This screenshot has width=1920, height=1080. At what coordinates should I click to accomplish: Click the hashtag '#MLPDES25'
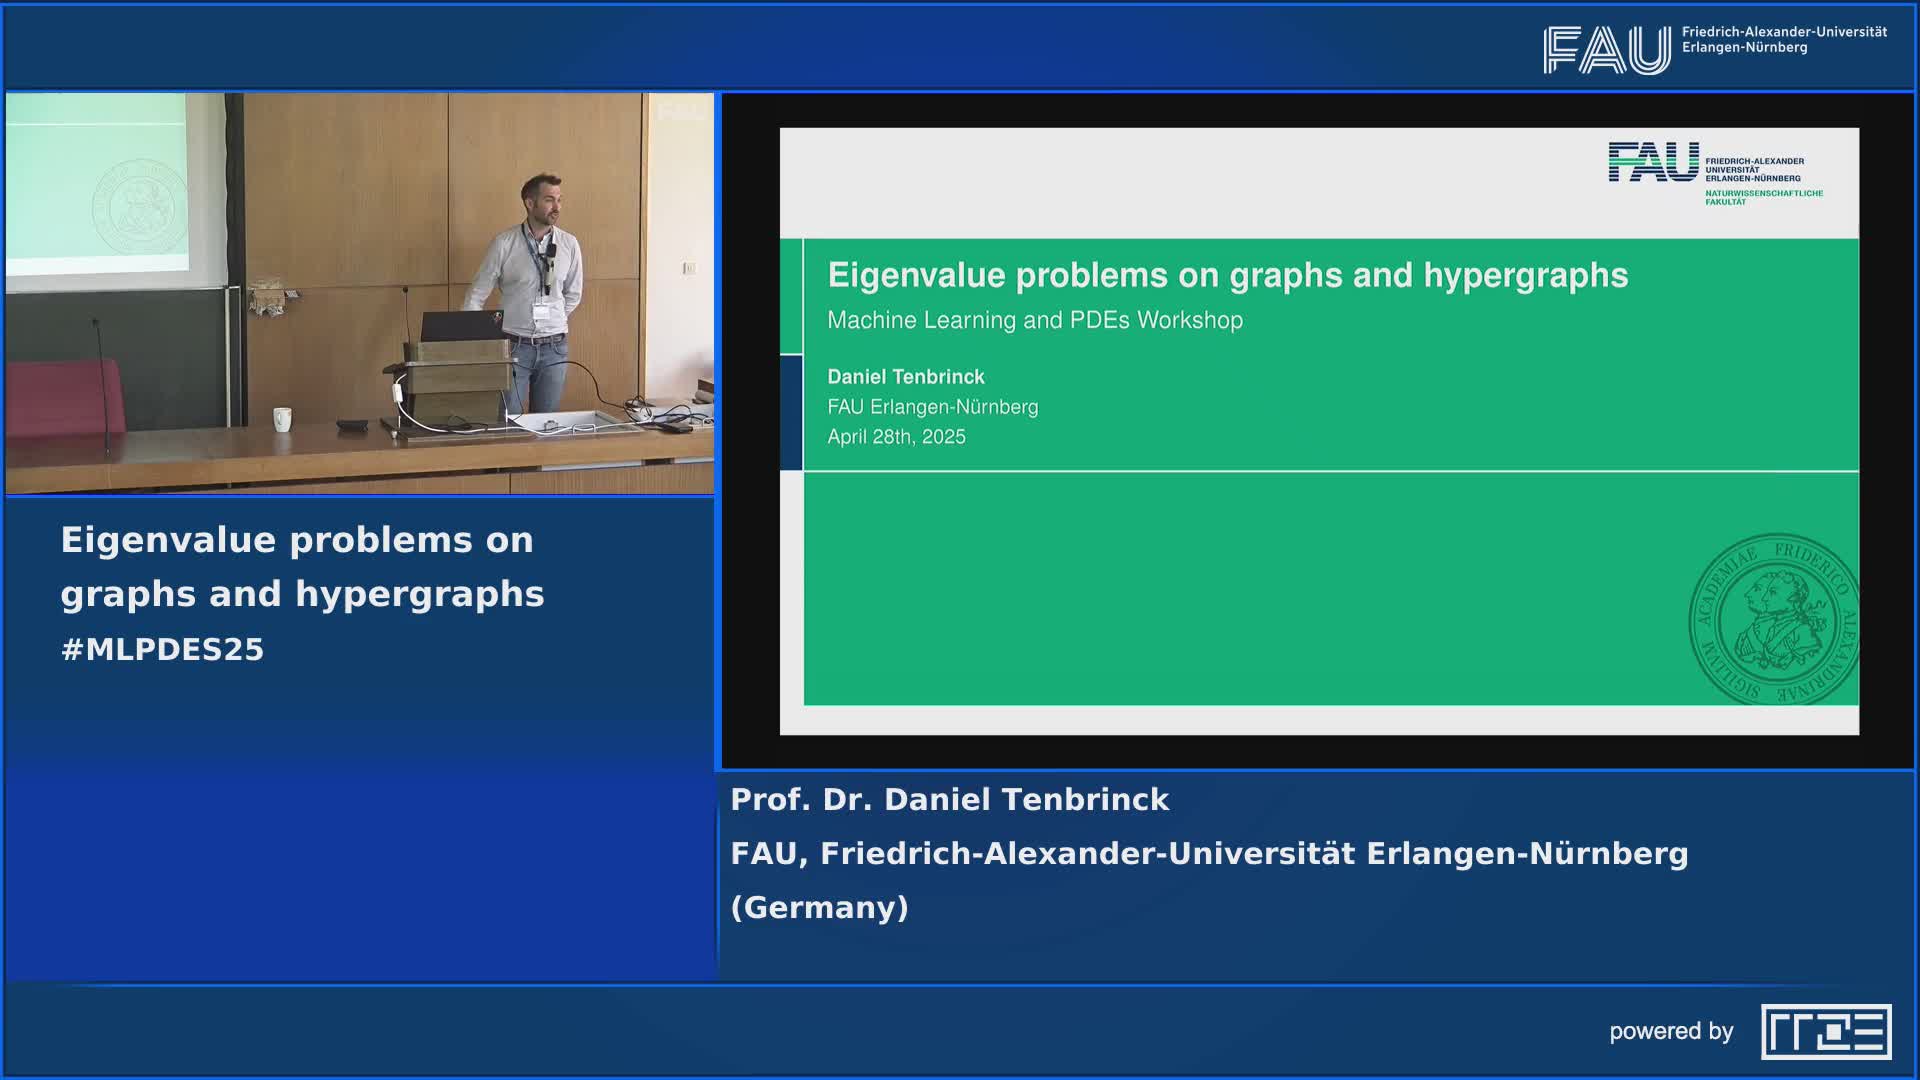(x=162, y=650)
